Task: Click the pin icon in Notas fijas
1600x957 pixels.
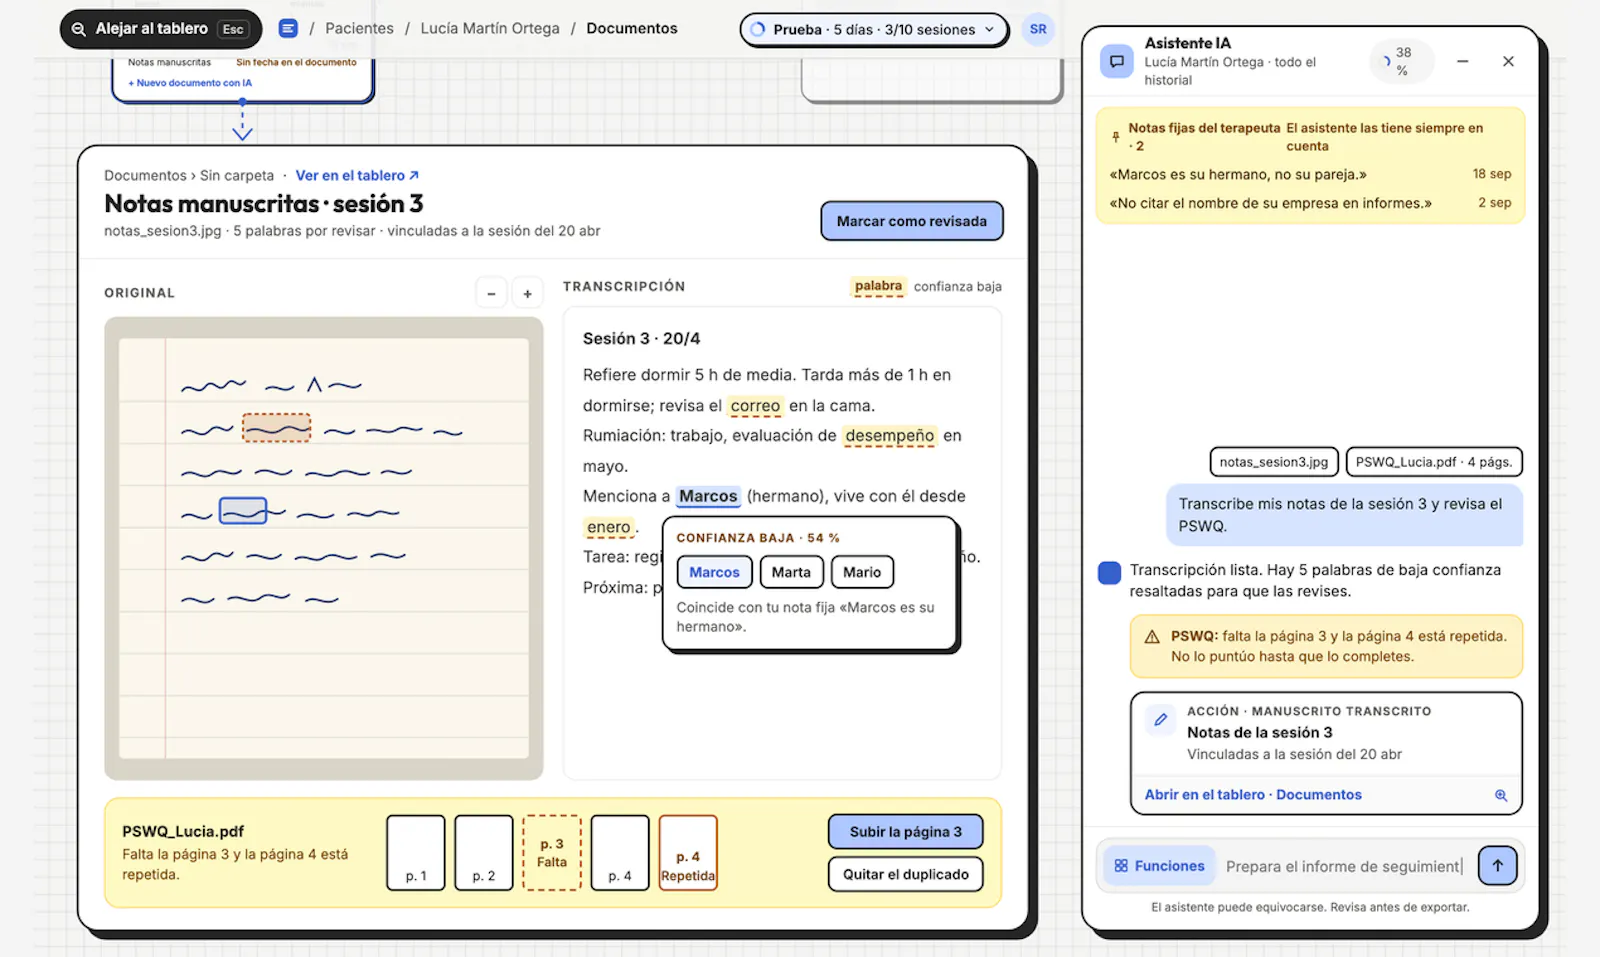Action: (x=1115, y=137)
